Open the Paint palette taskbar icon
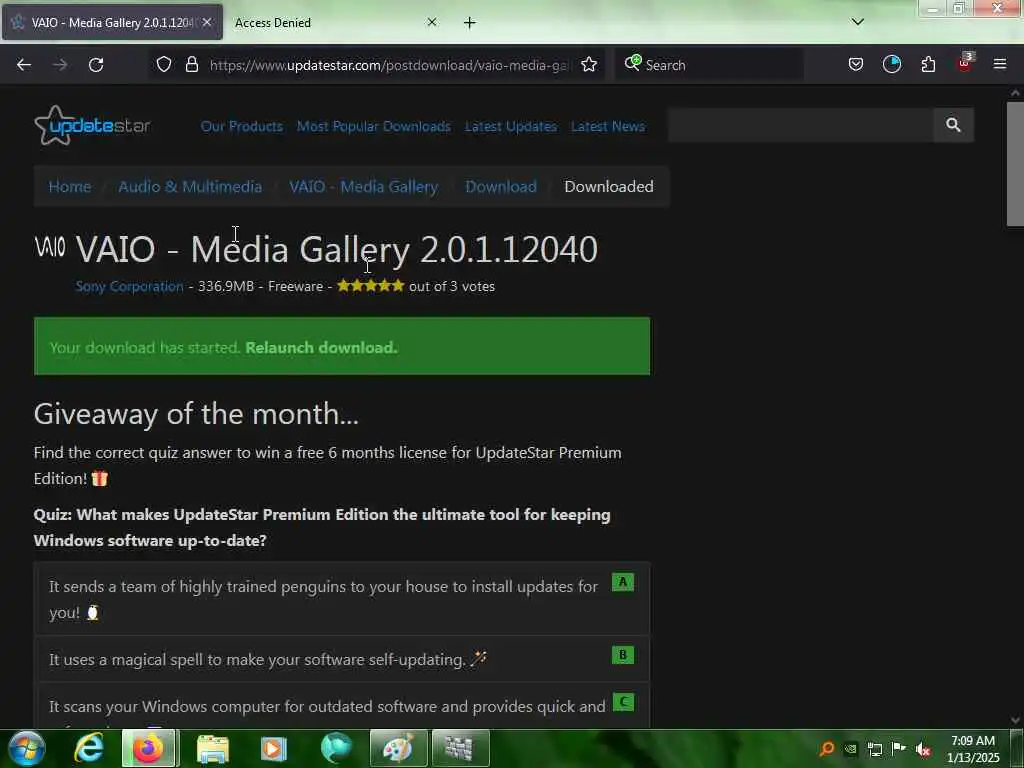Viewport: 1024px width, 768px height. point(398,748)
